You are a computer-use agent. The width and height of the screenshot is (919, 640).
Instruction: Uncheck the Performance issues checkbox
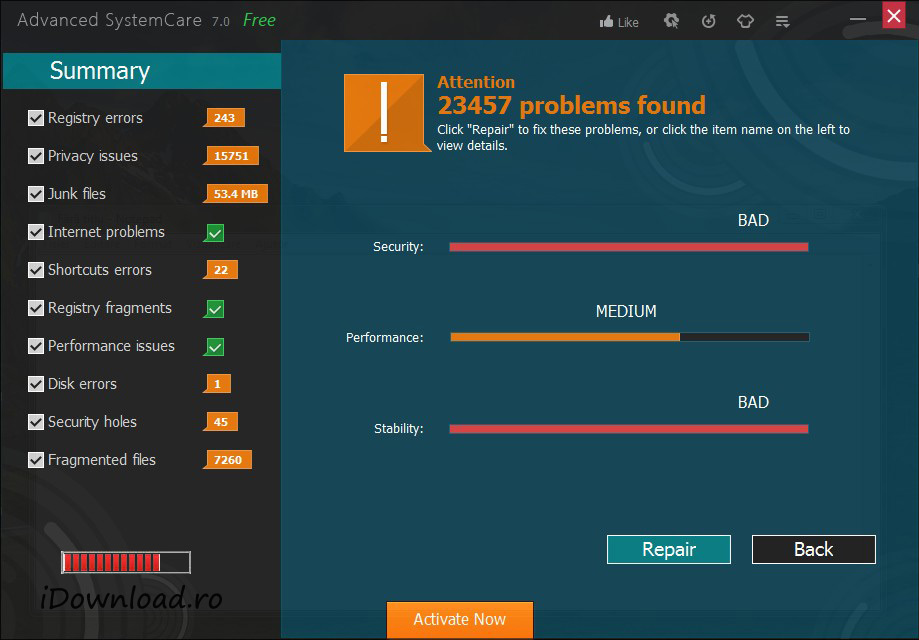click(36, 346)
